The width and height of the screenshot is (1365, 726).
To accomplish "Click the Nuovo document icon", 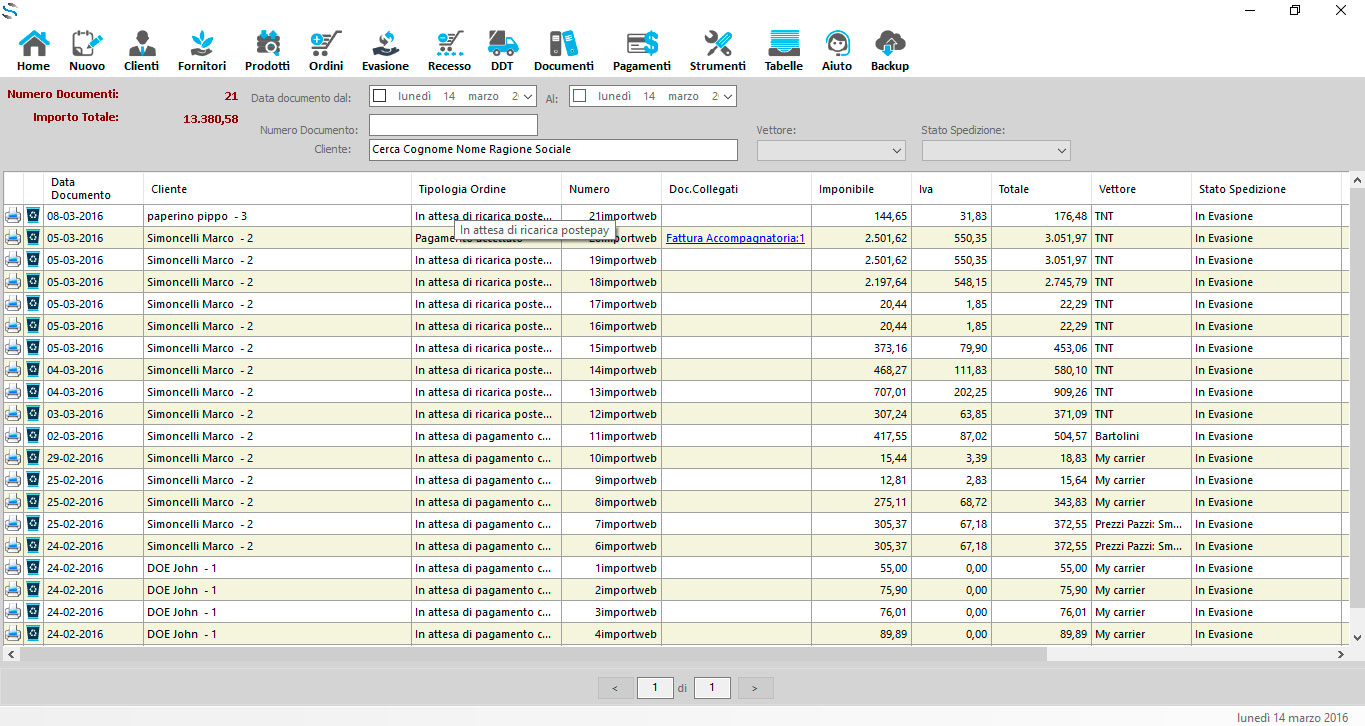I will pyautogui.click(x=87, y=50).
